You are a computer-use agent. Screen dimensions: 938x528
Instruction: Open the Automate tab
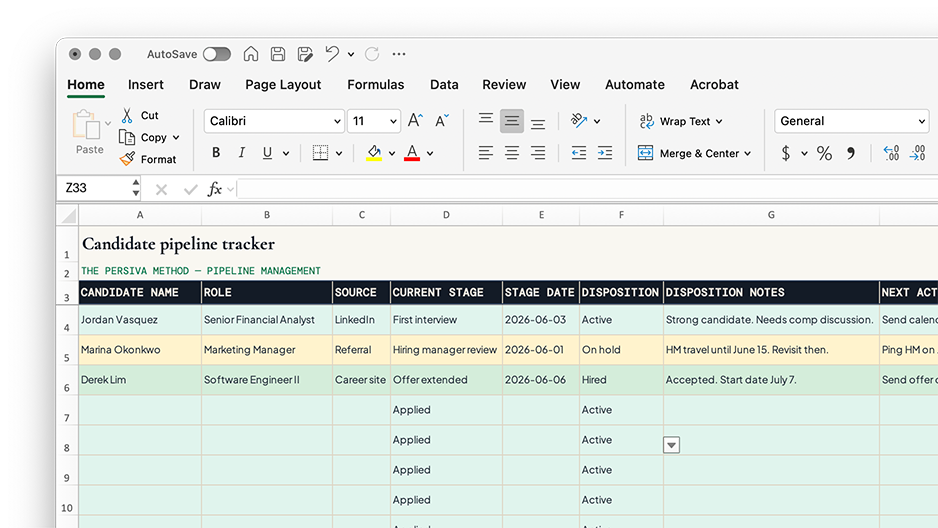tap(635, 85)
